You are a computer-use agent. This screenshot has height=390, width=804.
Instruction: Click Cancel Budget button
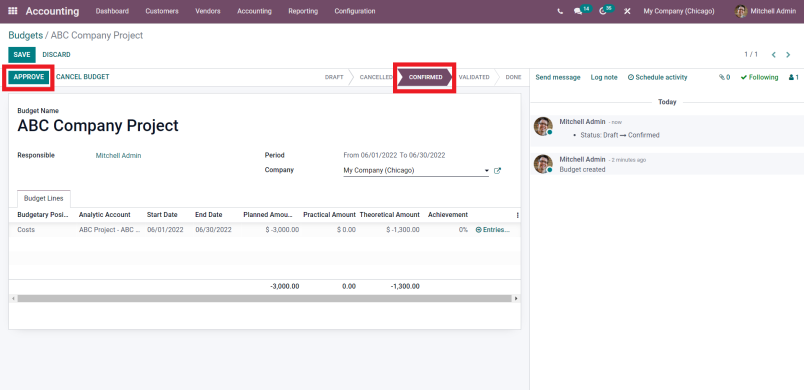pyautogui.click(x=83, y=77)
